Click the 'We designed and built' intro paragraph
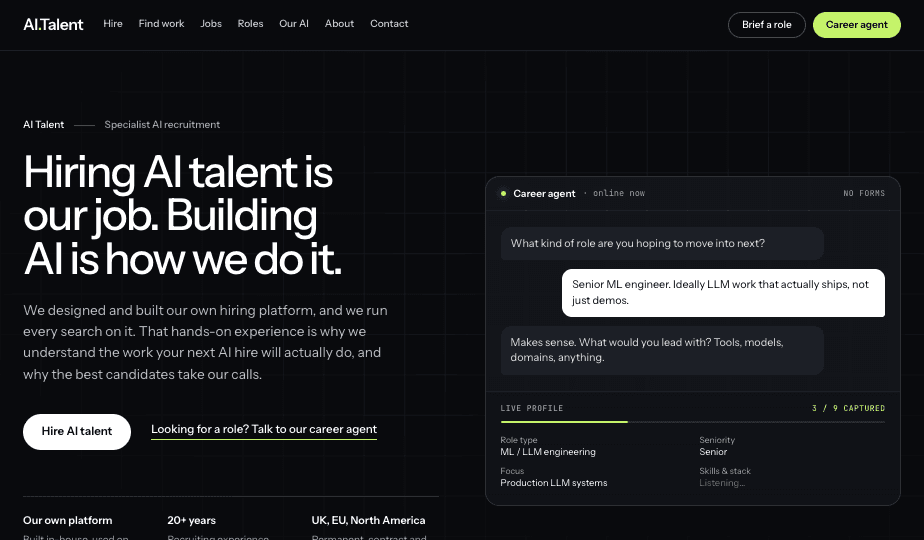Image resolution: width=924 pixels, height=540 pixels. [205, 343]
